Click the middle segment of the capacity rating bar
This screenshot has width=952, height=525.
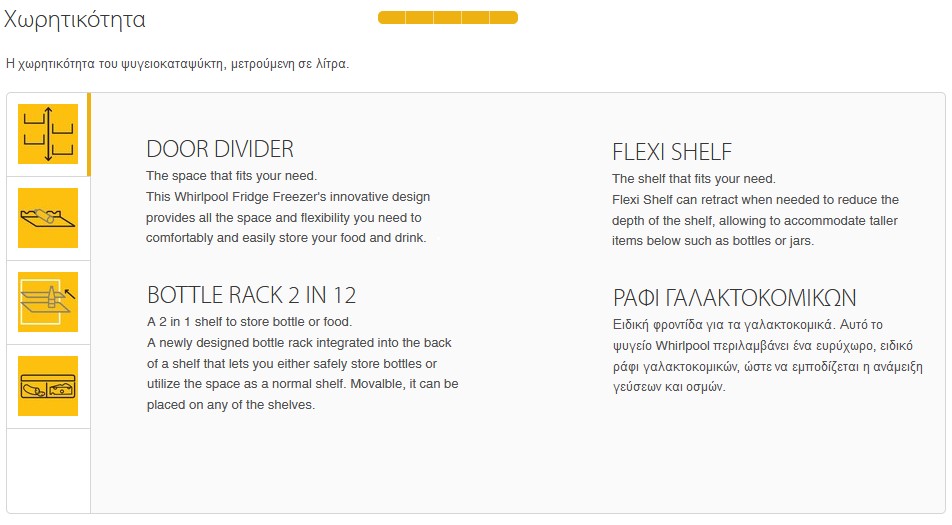tap(447, 18)
